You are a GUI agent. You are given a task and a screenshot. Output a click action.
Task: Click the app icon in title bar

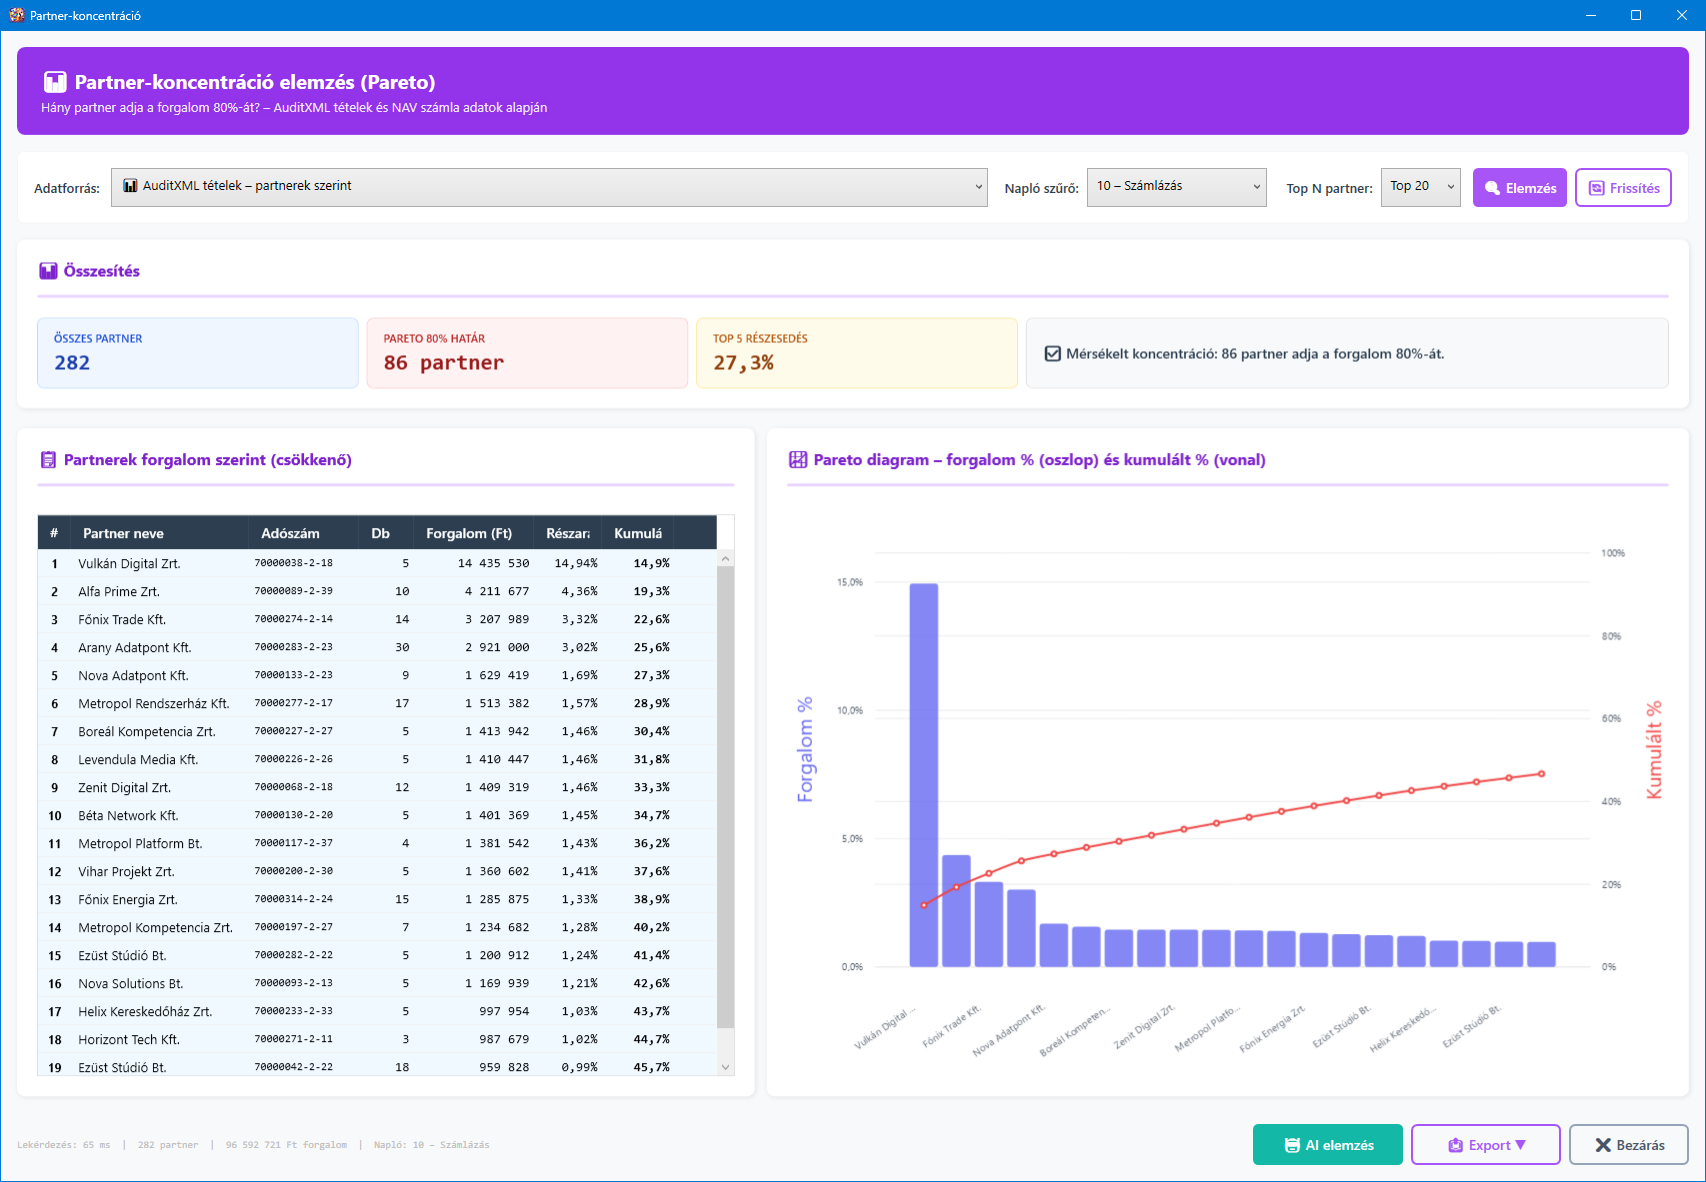click(x=16, y=15)
